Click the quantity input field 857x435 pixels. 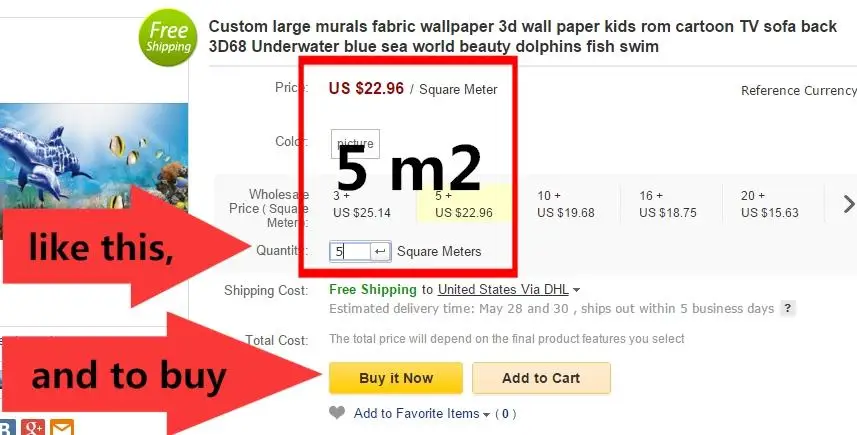(x=350, y=251)
